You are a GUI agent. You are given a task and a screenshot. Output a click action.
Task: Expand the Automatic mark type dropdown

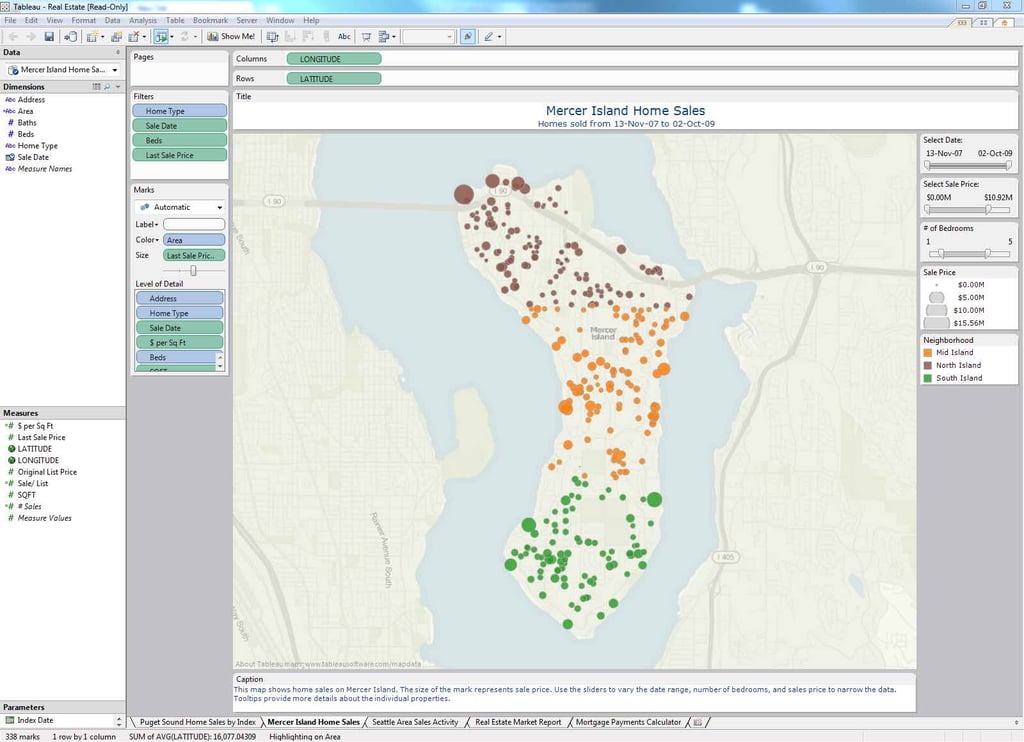(219, 207)
